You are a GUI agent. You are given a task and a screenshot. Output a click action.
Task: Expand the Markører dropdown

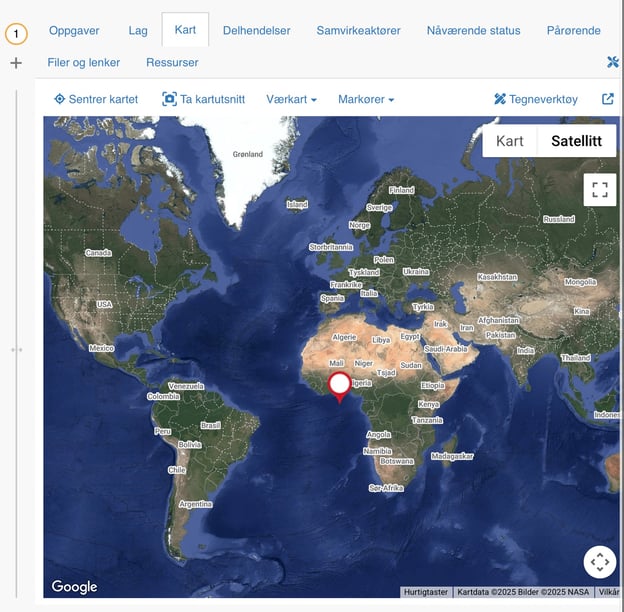366,99
